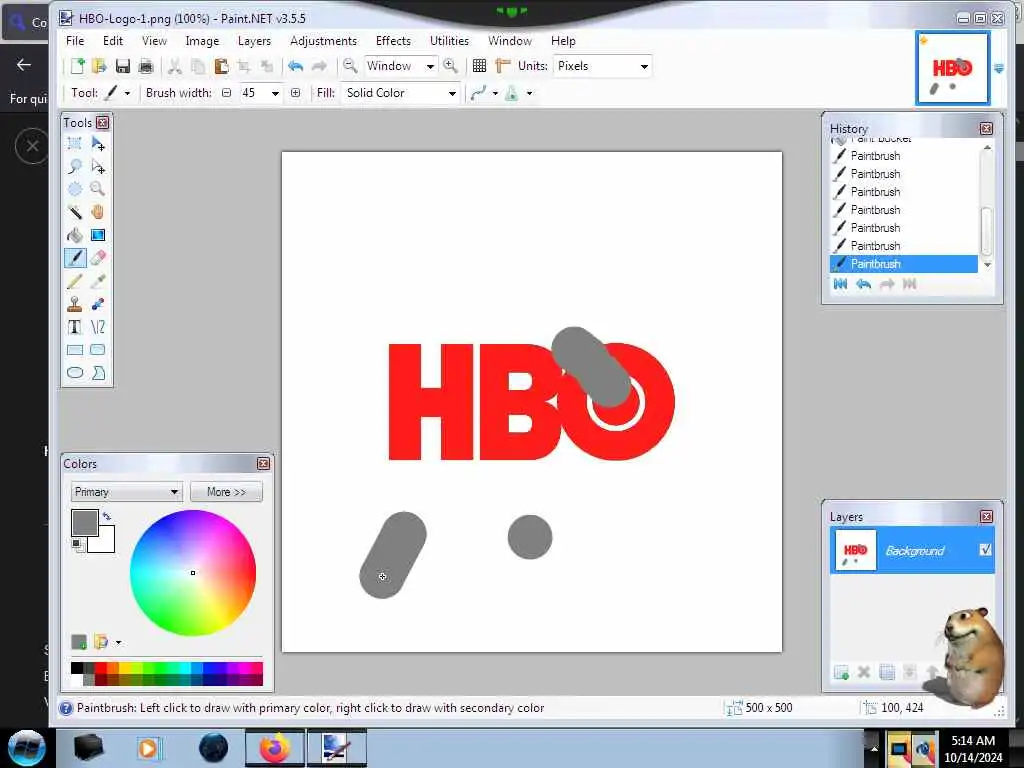1024x768 pixels.
Task: Open the Image menu
Action: pos(202,40)
